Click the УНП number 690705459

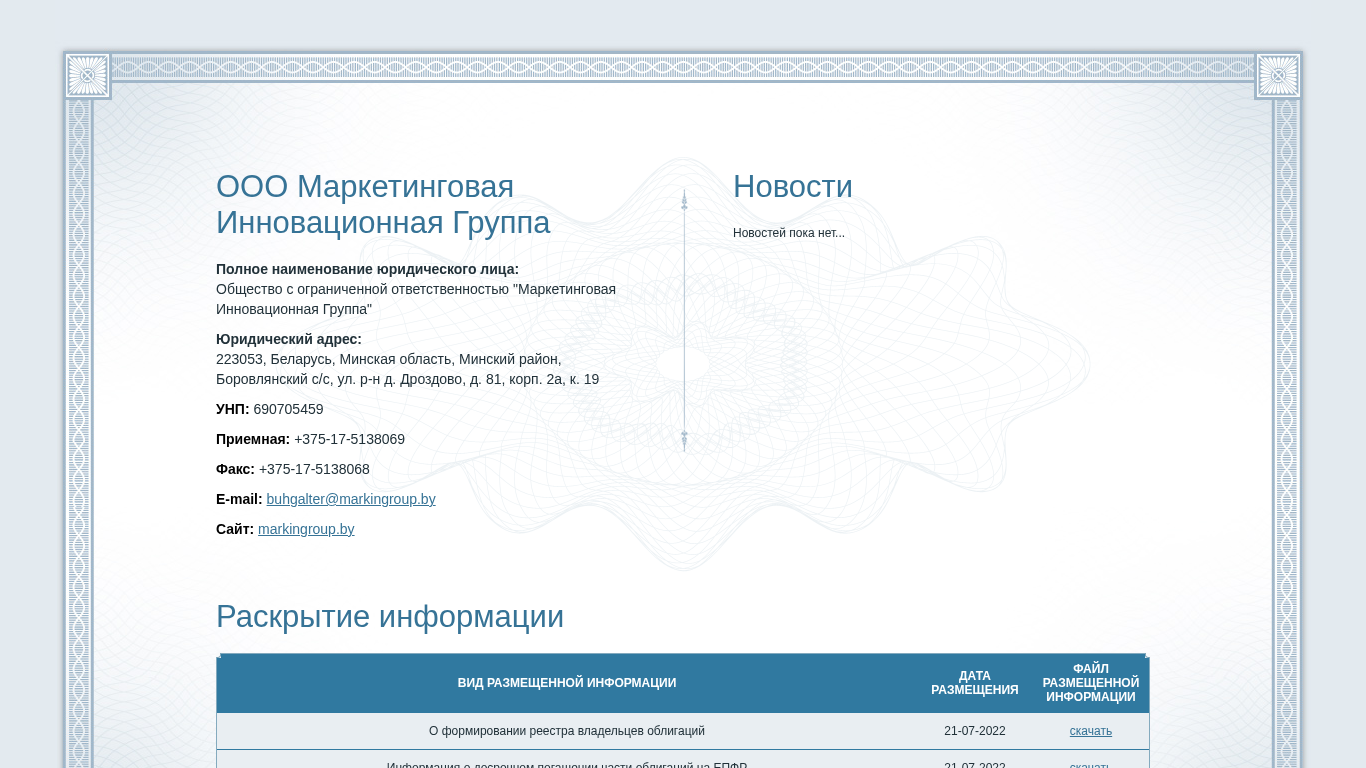click(288, 409)
